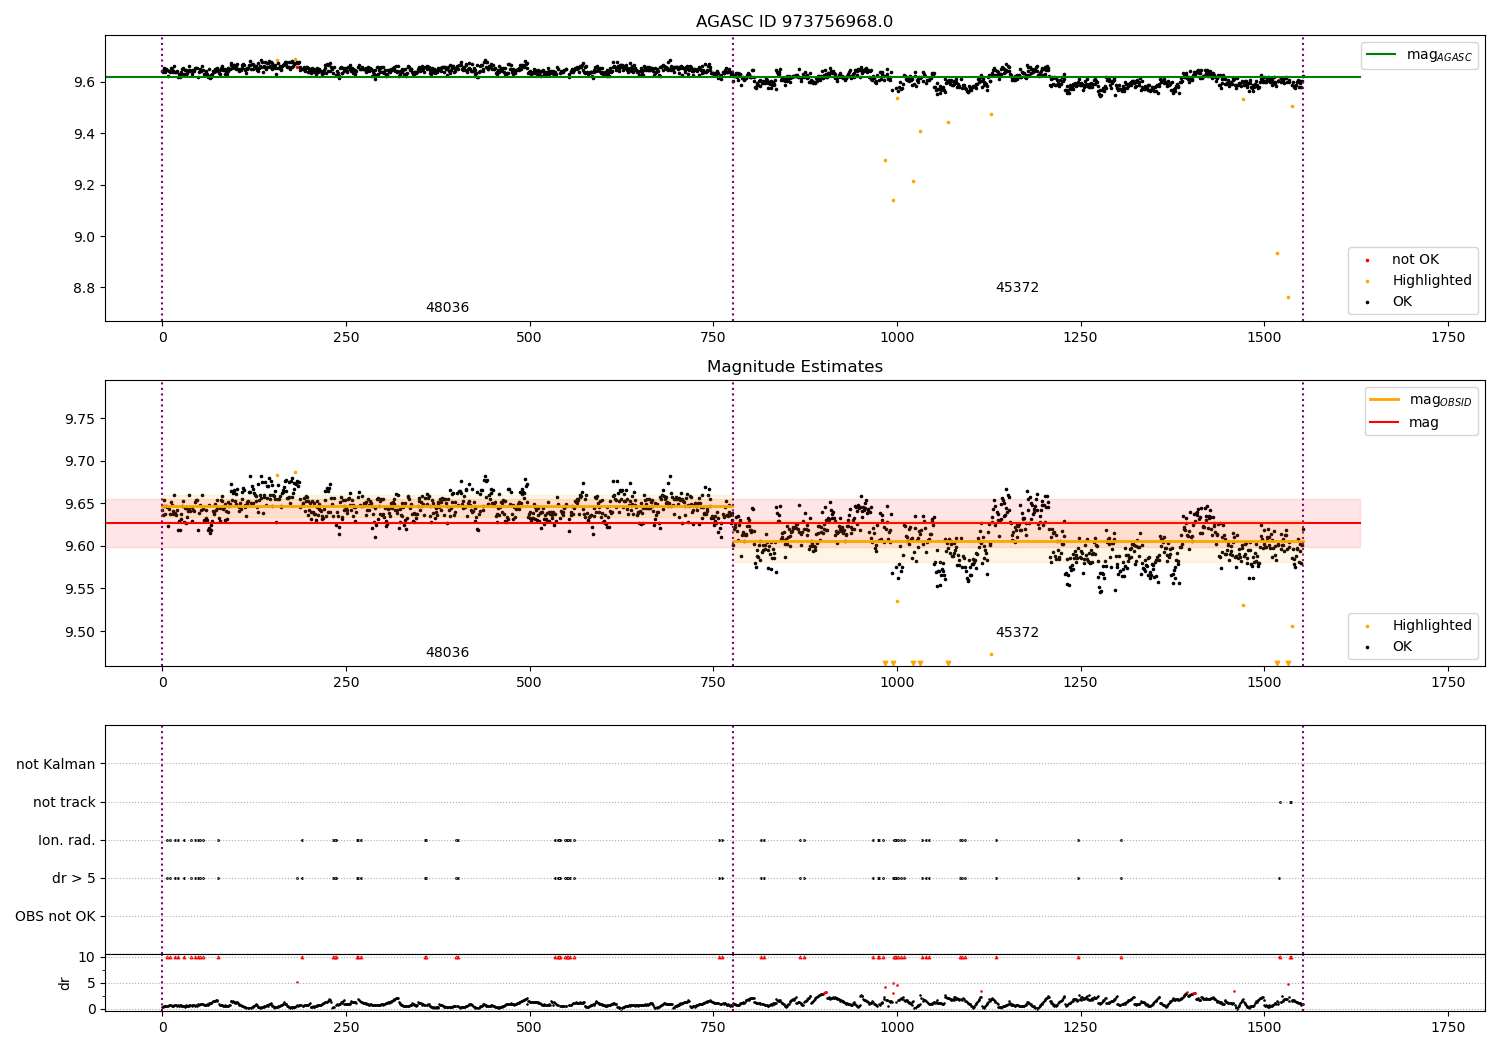The width and height of the screenshot is (1500, 1050).
Task: Click the "dr > 5" axis label
Action: point(74,878)
